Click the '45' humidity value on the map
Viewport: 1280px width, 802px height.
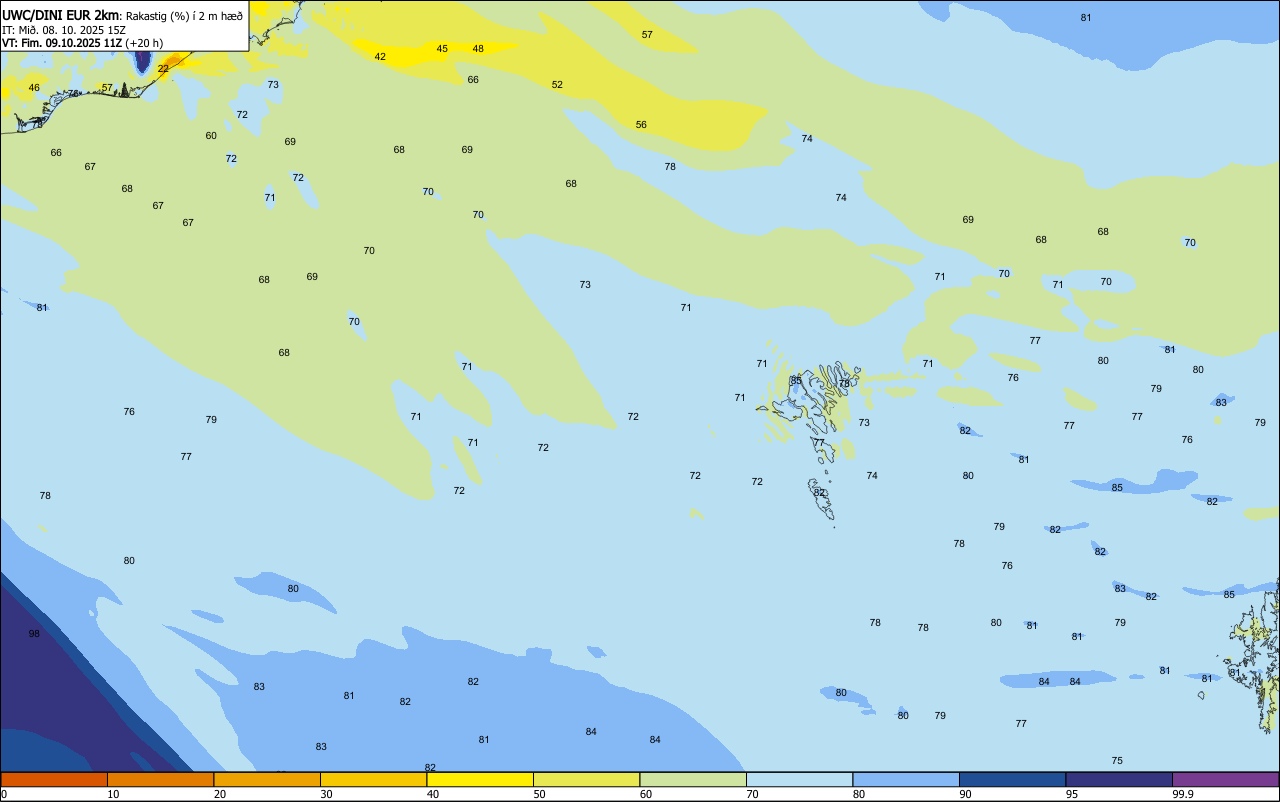tap(442, 49)
